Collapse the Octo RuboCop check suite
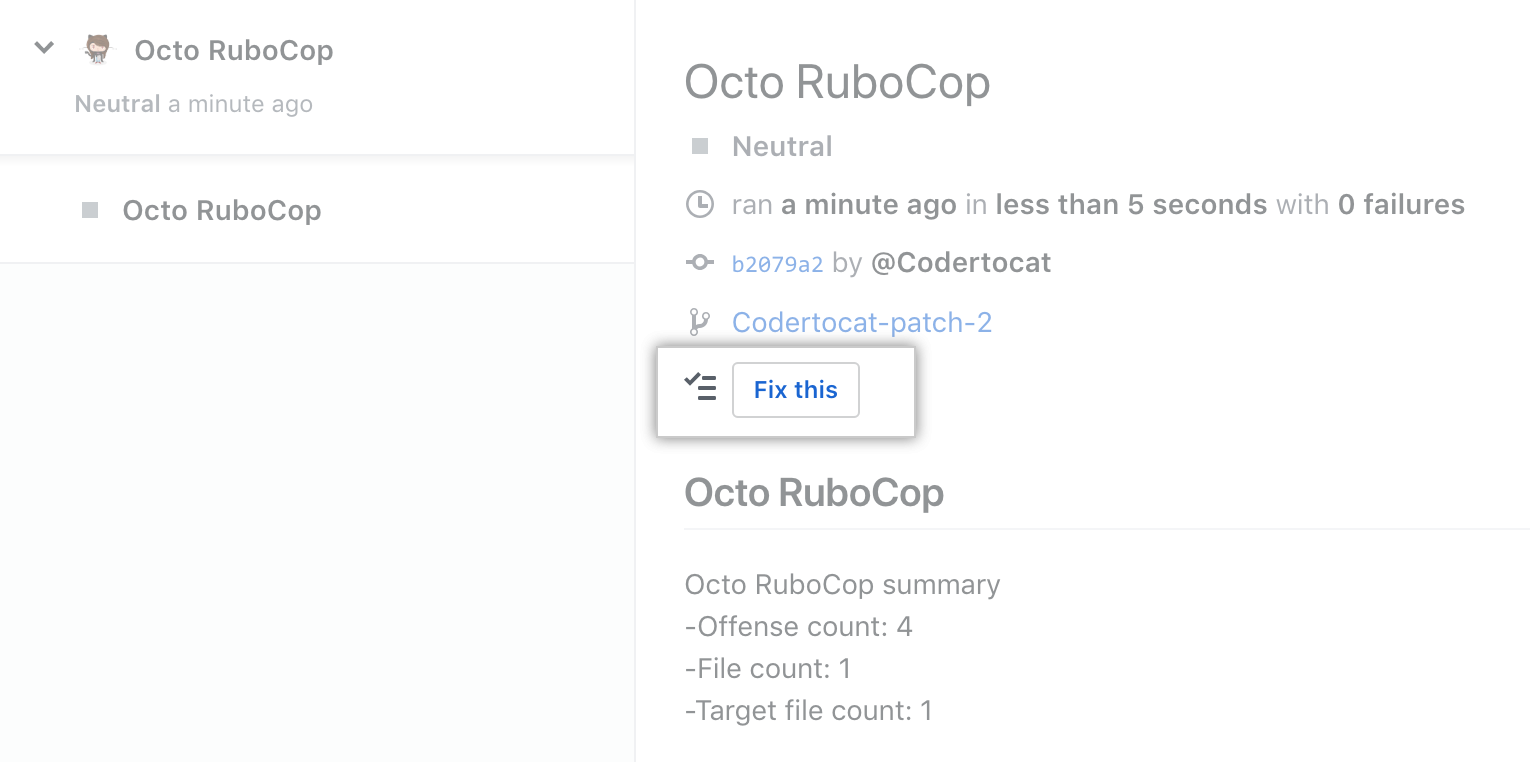This screenshot has height=762, width=1530. tap(43, 47)
